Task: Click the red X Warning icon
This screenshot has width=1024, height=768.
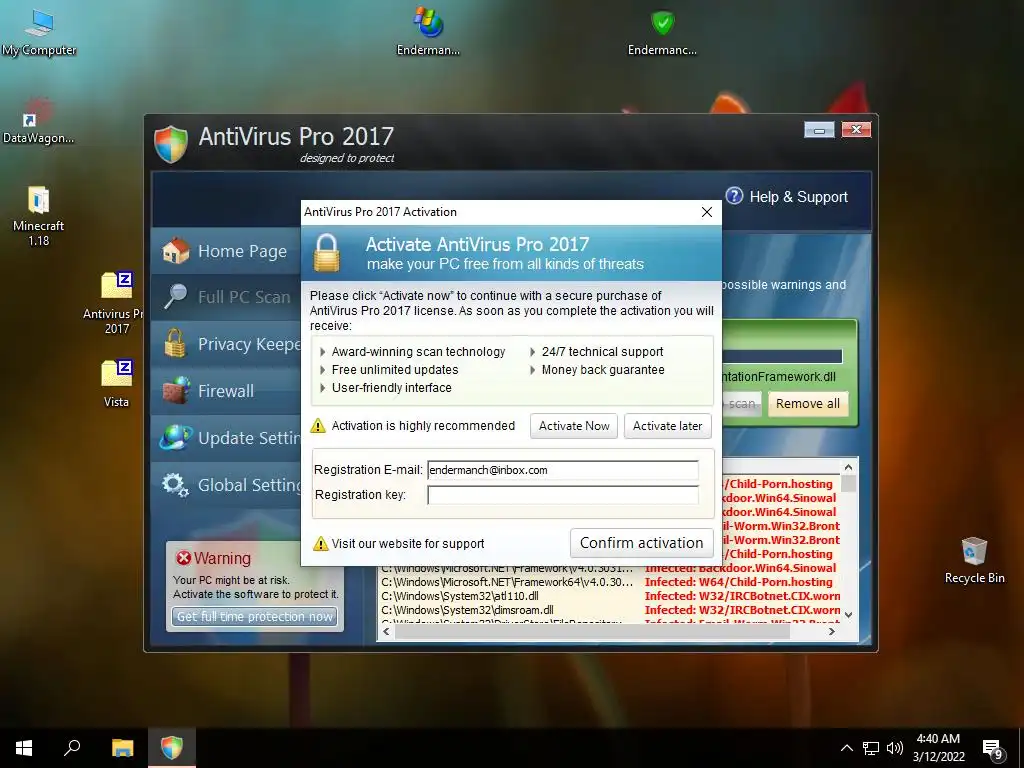Action: pyautogui.click(x=184, y=558)
